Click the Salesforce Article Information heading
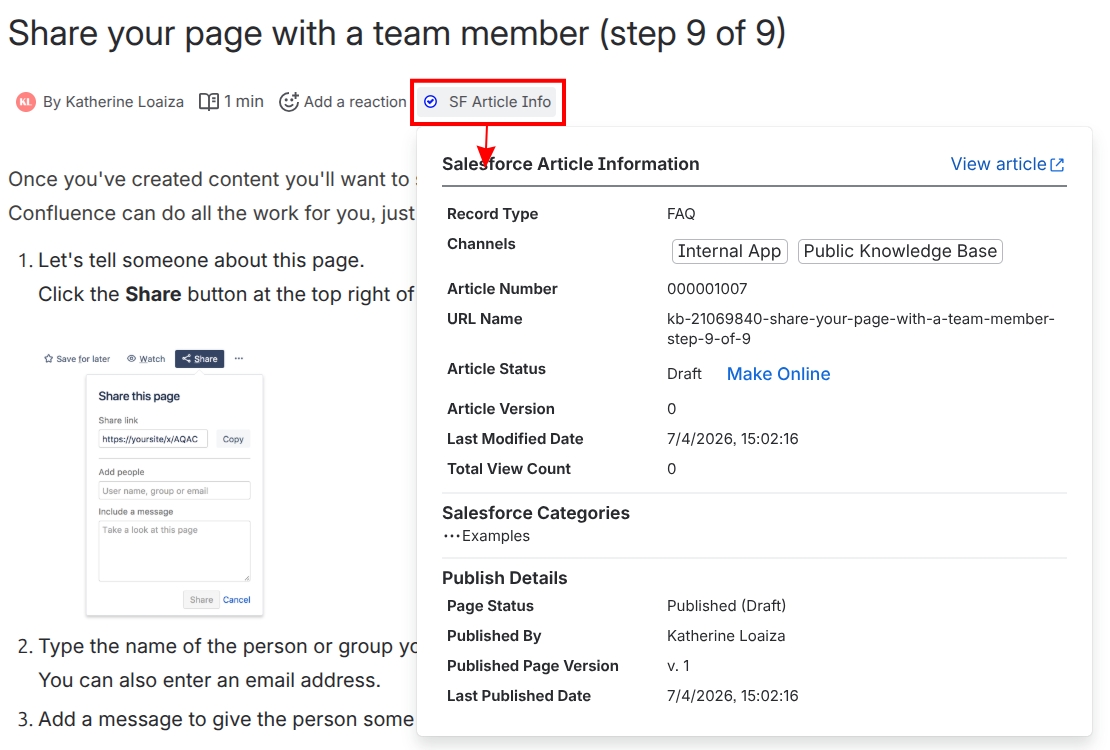Viewport: 1110px width, 750px height. [x=571, y=164]
